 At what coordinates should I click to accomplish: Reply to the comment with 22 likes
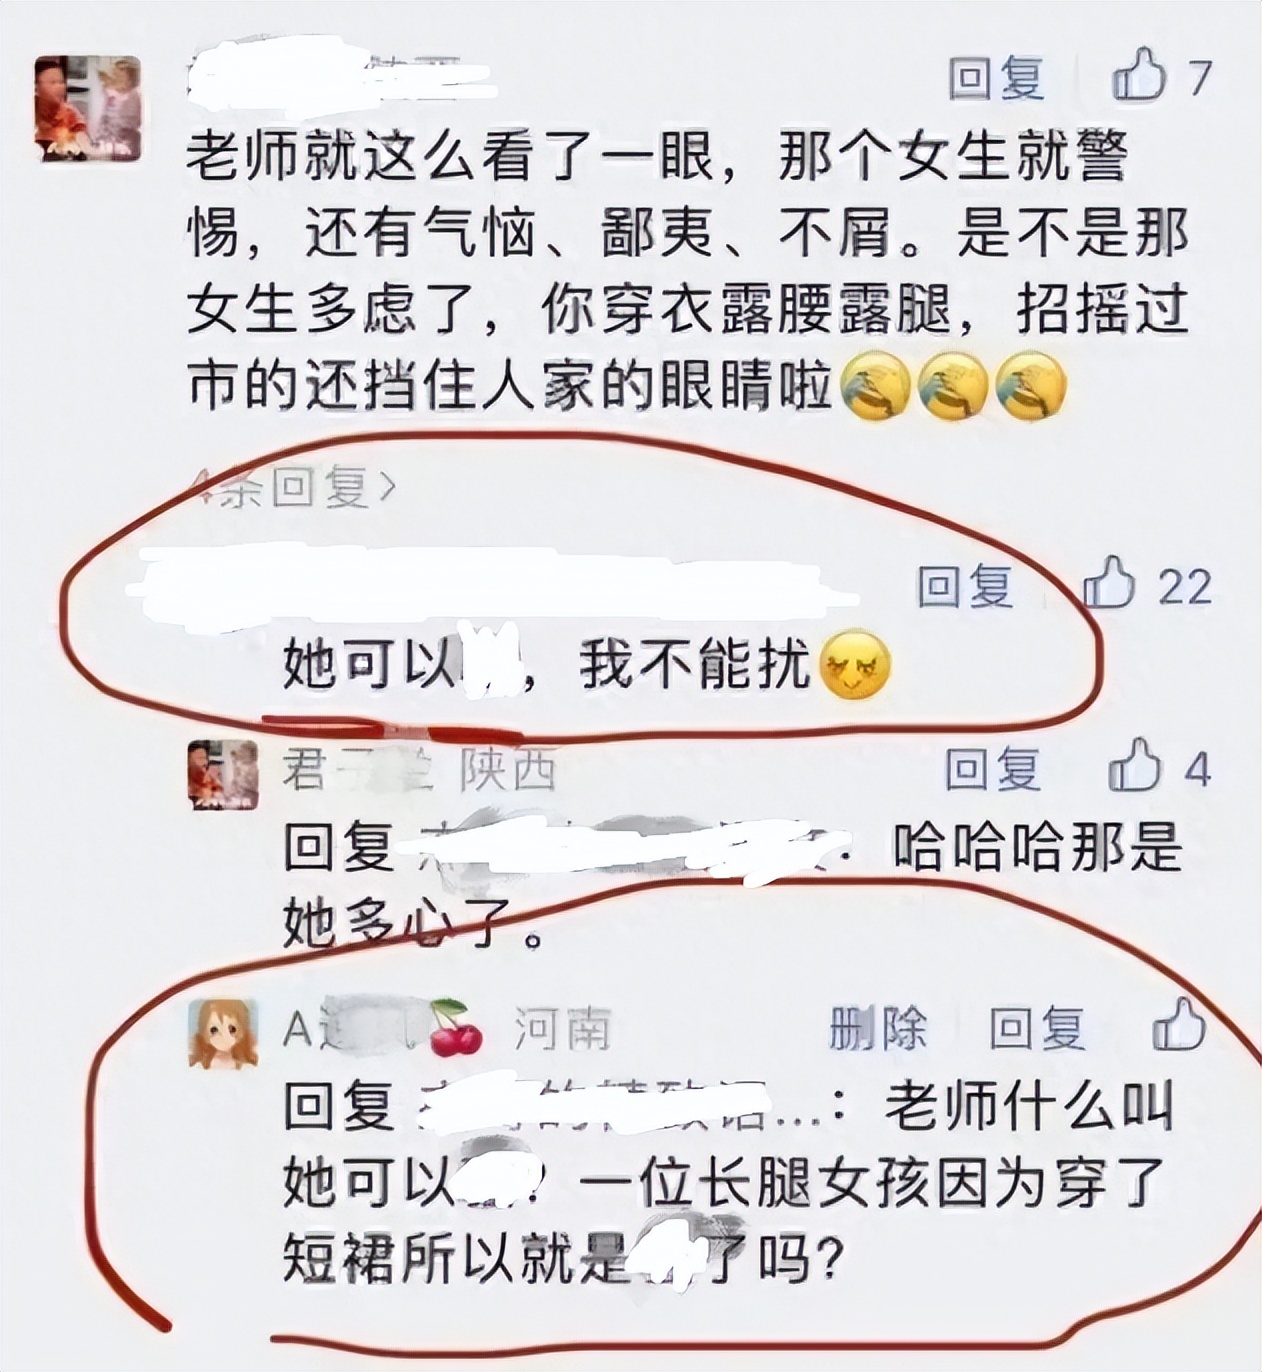tap(966, 586)
